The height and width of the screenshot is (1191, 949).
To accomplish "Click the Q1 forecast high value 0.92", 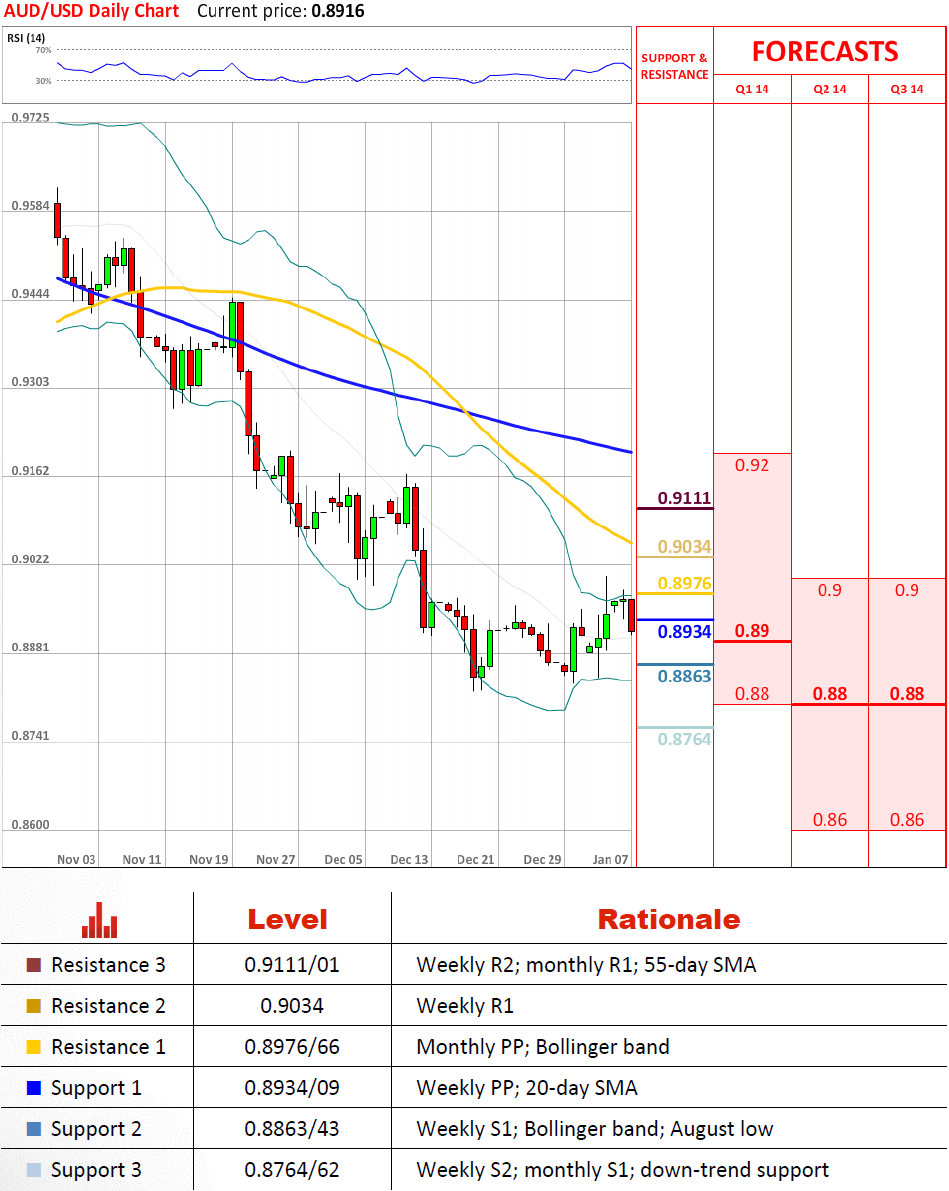I will [x=751, y=465].
